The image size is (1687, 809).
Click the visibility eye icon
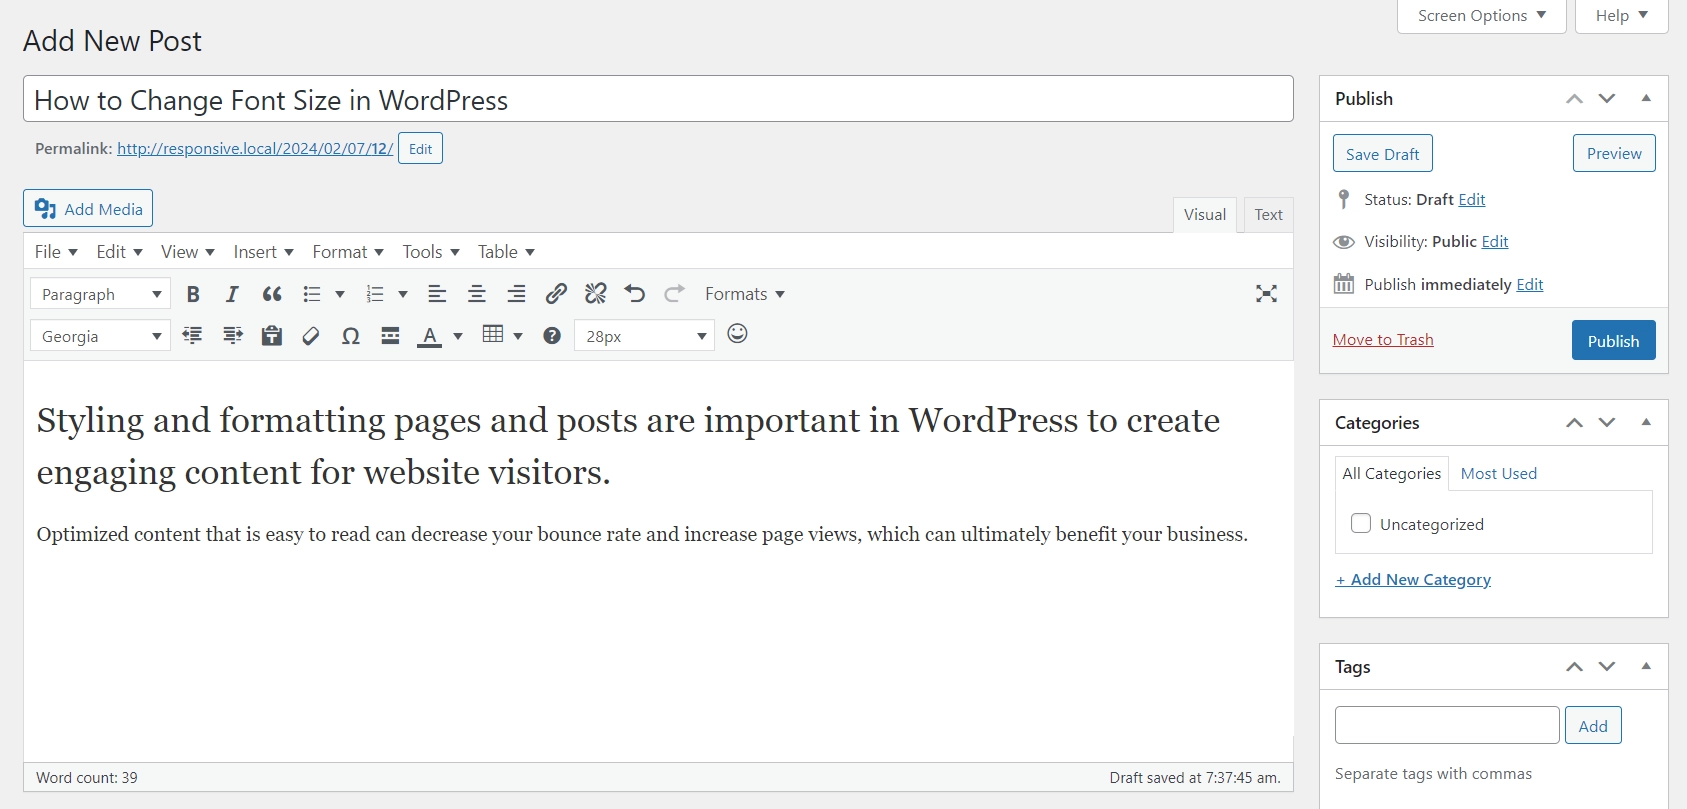coord(1344,242)
